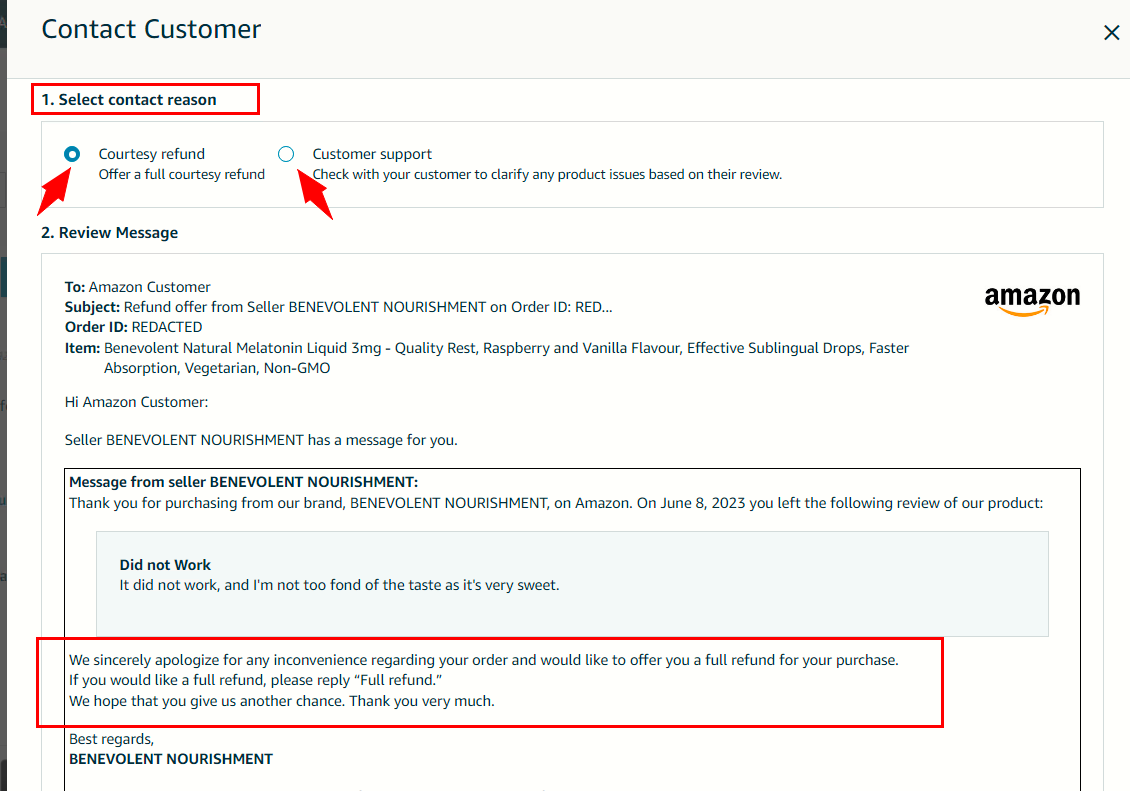This screenshot has width=1130, height=791.
Task: Click 'Absorption, Vegetarian, Non-GMO' item continuation
Action: [x=217, y=368]
